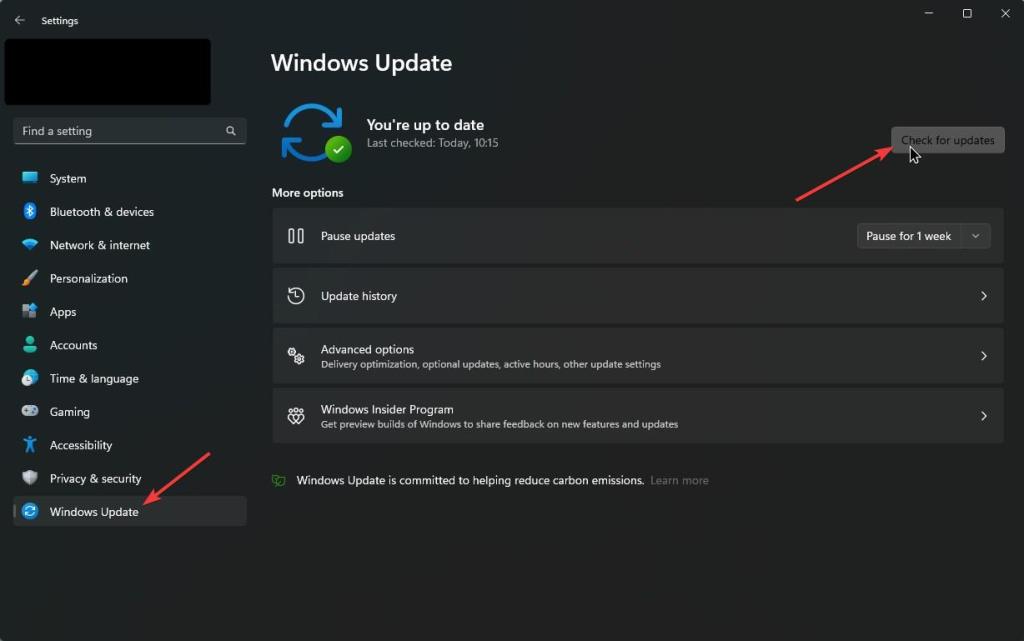Viewport: 1024px width, 641px height.
Task: Click the redacted user profile block
Action: (x=108, y=72)
